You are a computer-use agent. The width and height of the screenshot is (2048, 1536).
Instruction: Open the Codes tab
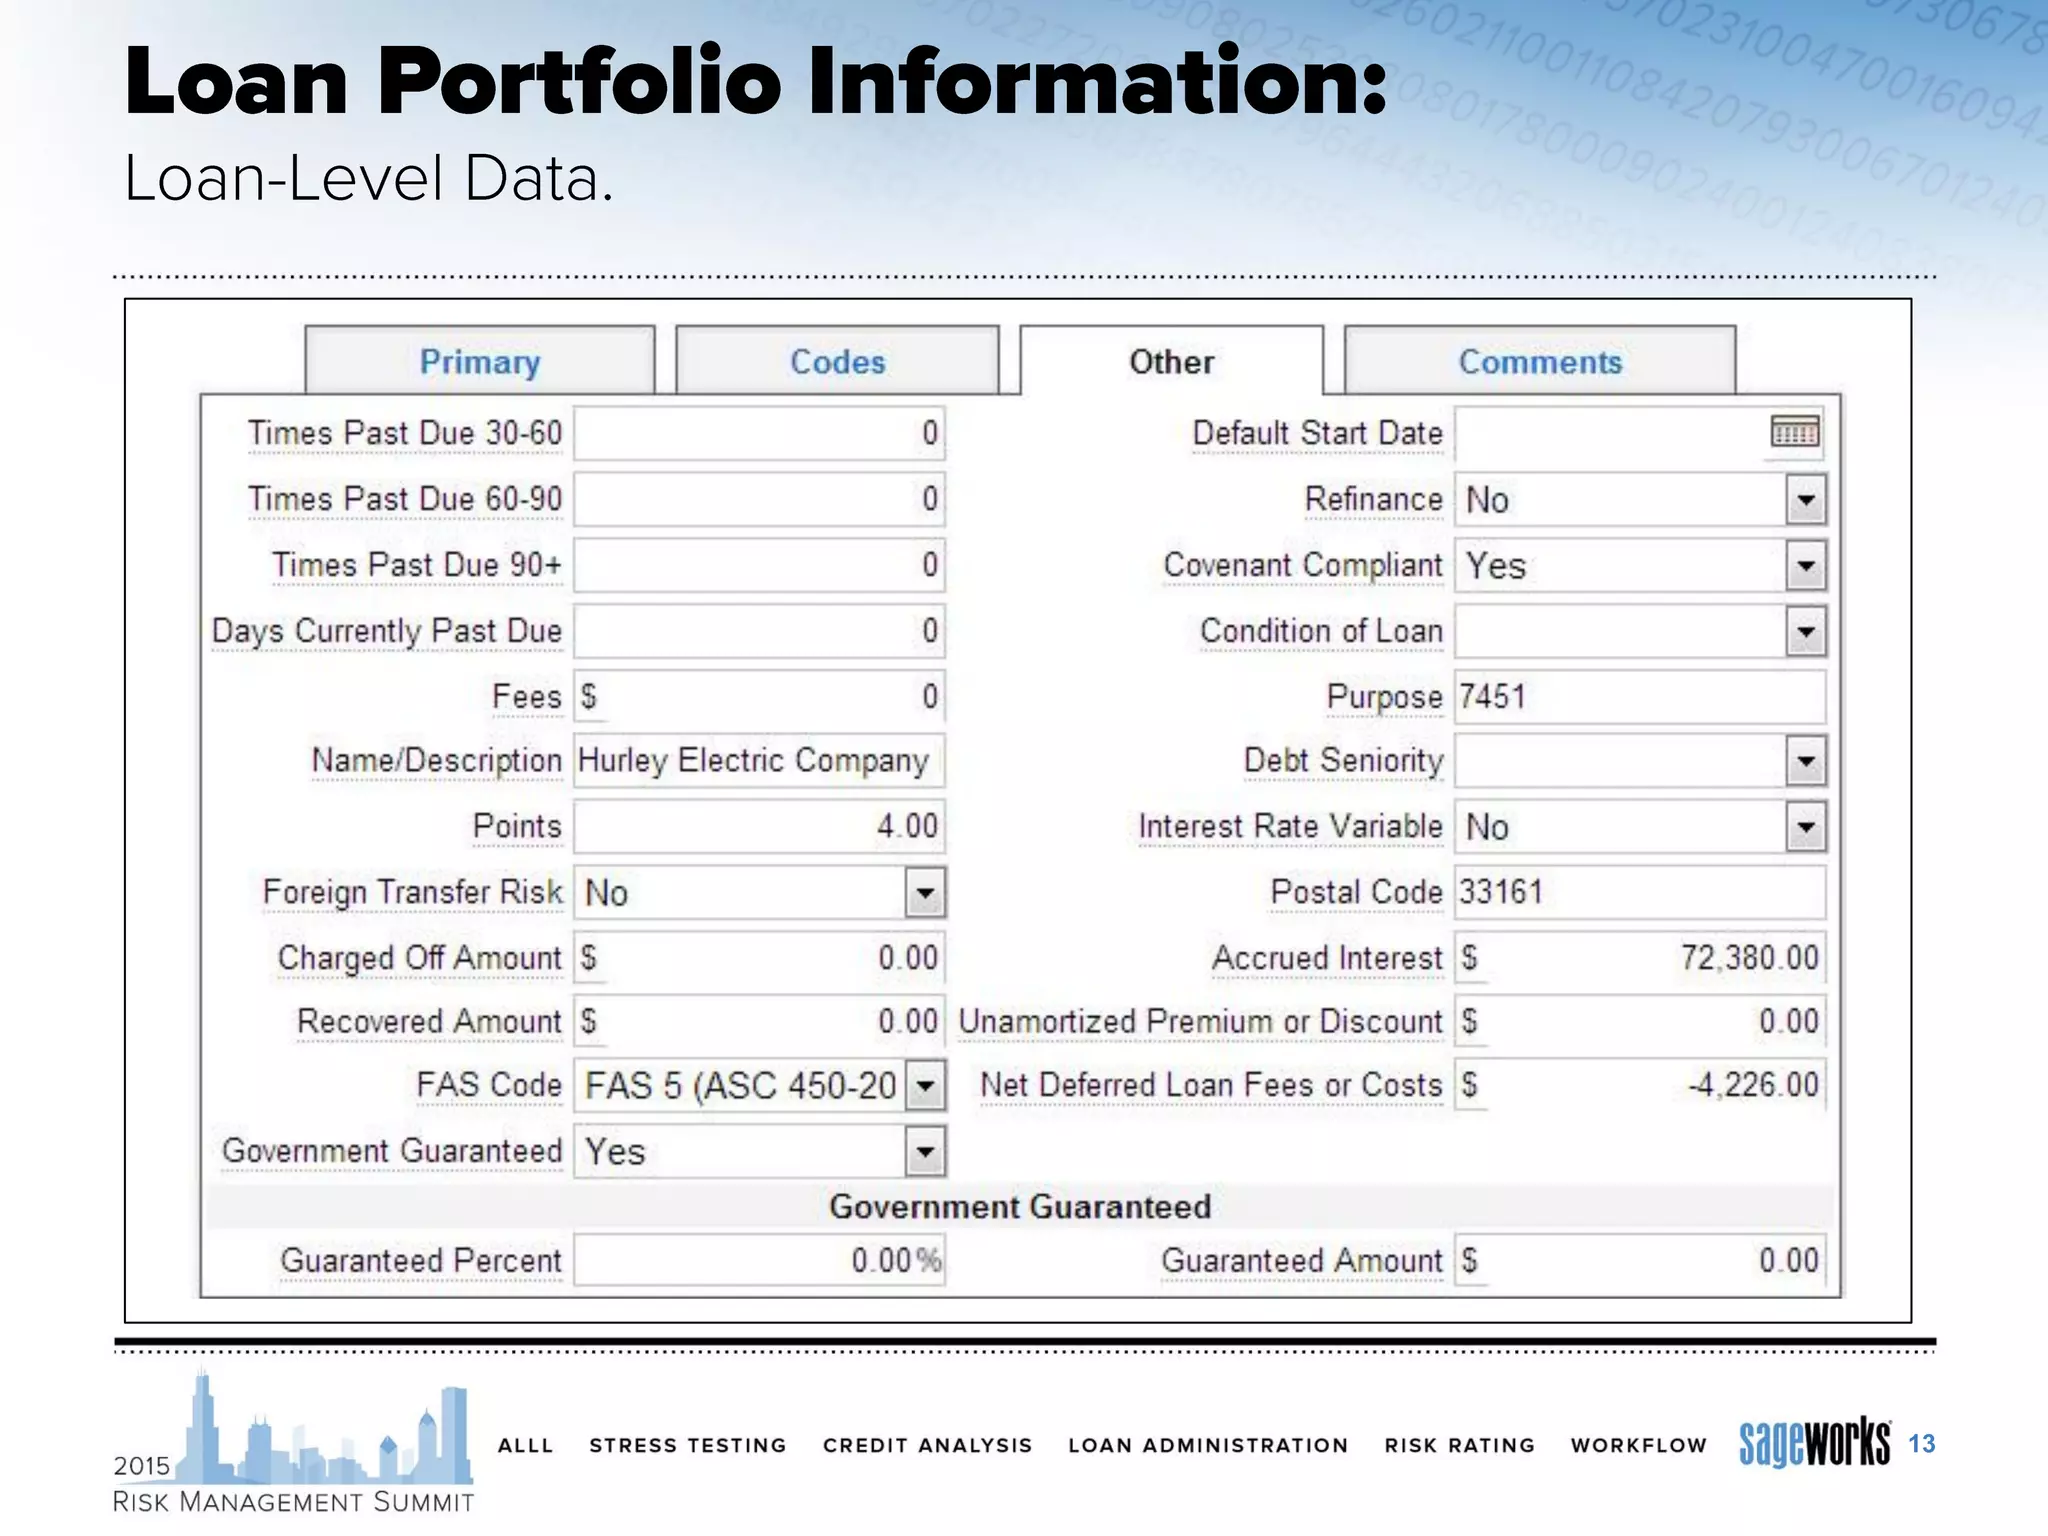(x=837, y=361)
